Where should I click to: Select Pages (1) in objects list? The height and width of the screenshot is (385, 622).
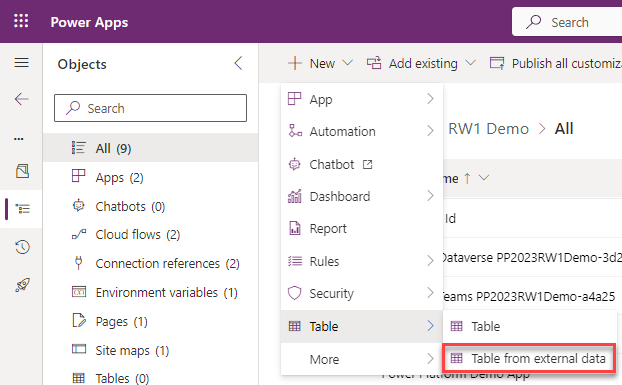click(x=151, y=322)
